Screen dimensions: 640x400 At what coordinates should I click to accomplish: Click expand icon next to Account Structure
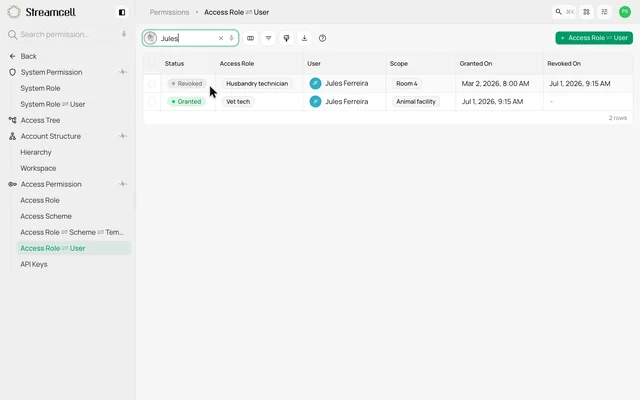(122, 136)
